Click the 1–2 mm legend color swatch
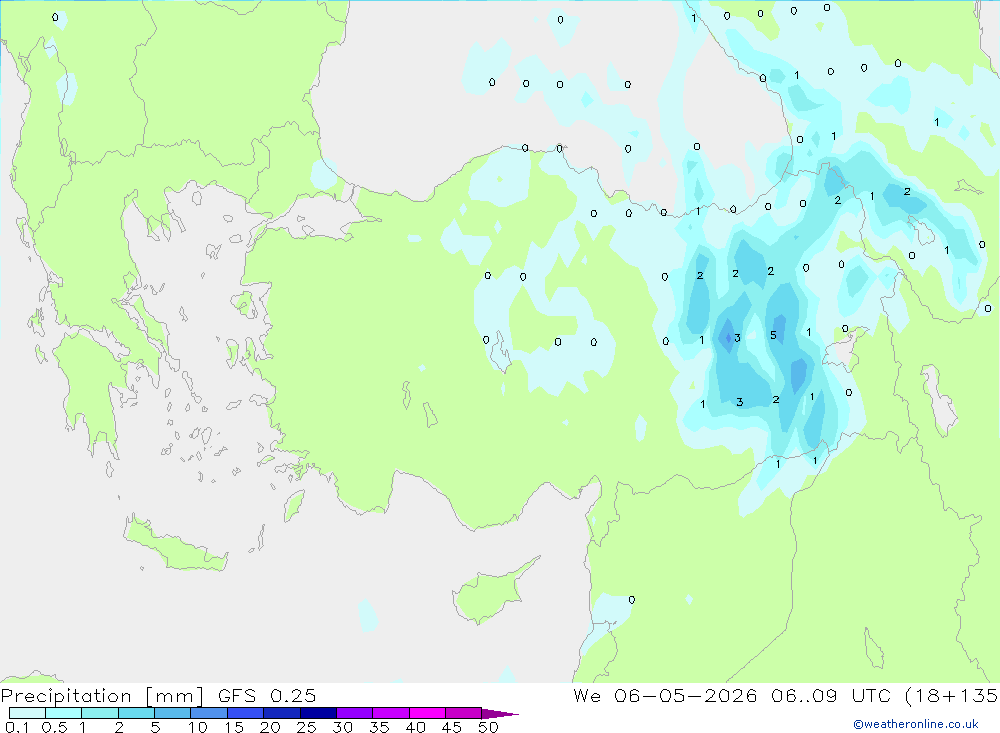 [x=100, y=713]
